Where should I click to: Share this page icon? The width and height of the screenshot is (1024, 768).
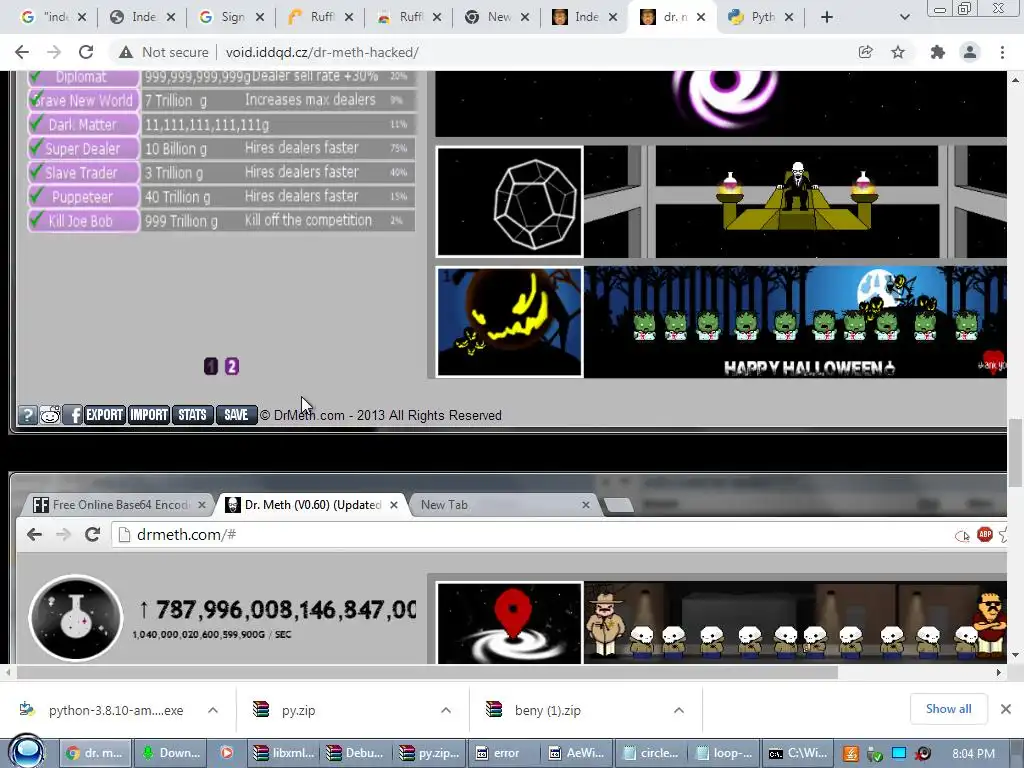click(x=865, y=52)
